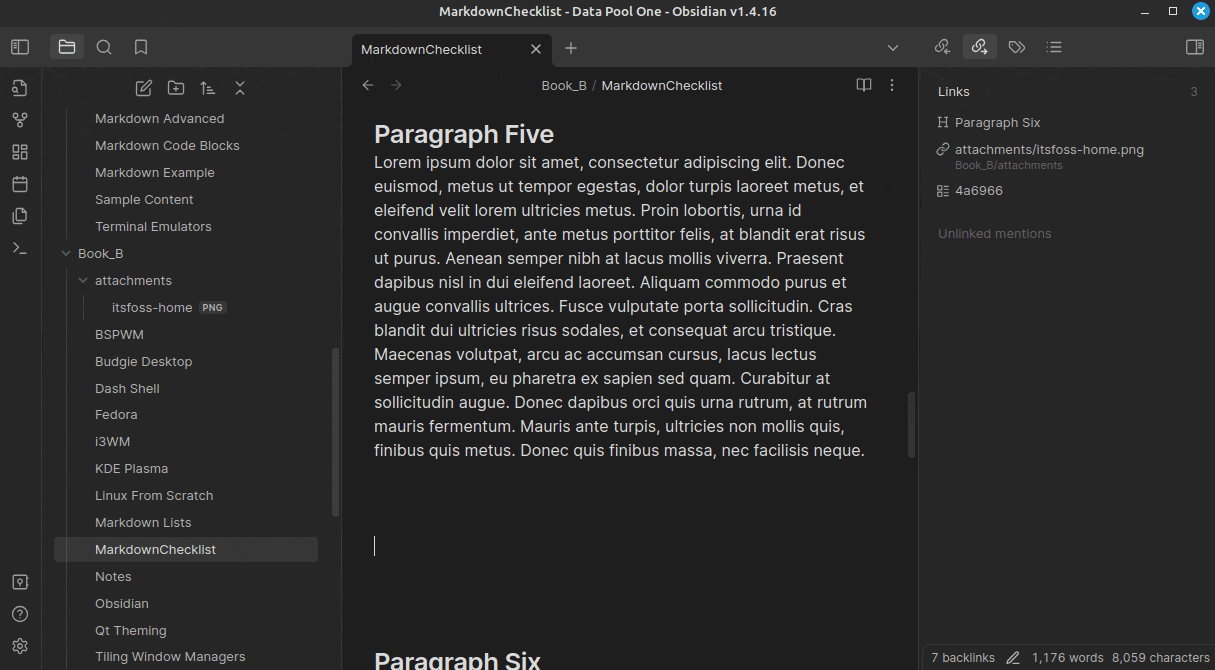Open the tab list dropdown arrow
Viewport: 1215px width, 670px height.
click(x=893, y=48)
